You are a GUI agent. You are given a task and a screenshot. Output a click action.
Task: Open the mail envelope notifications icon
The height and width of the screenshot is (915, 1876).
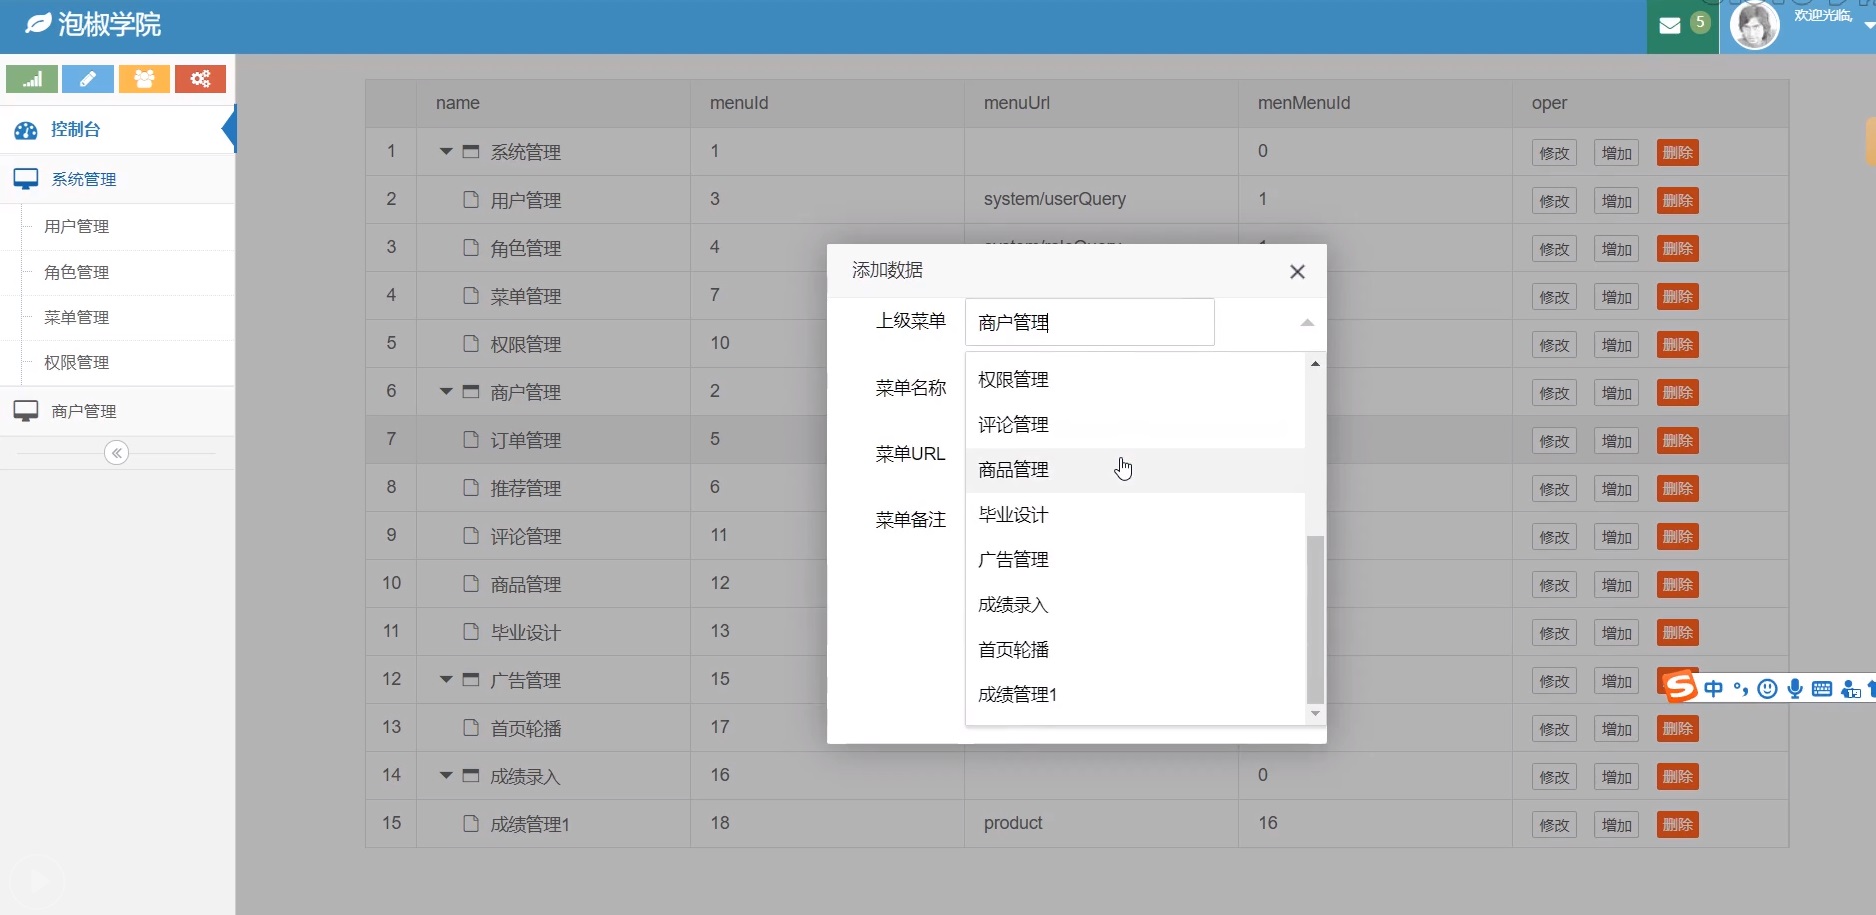tap(1669, 26)
